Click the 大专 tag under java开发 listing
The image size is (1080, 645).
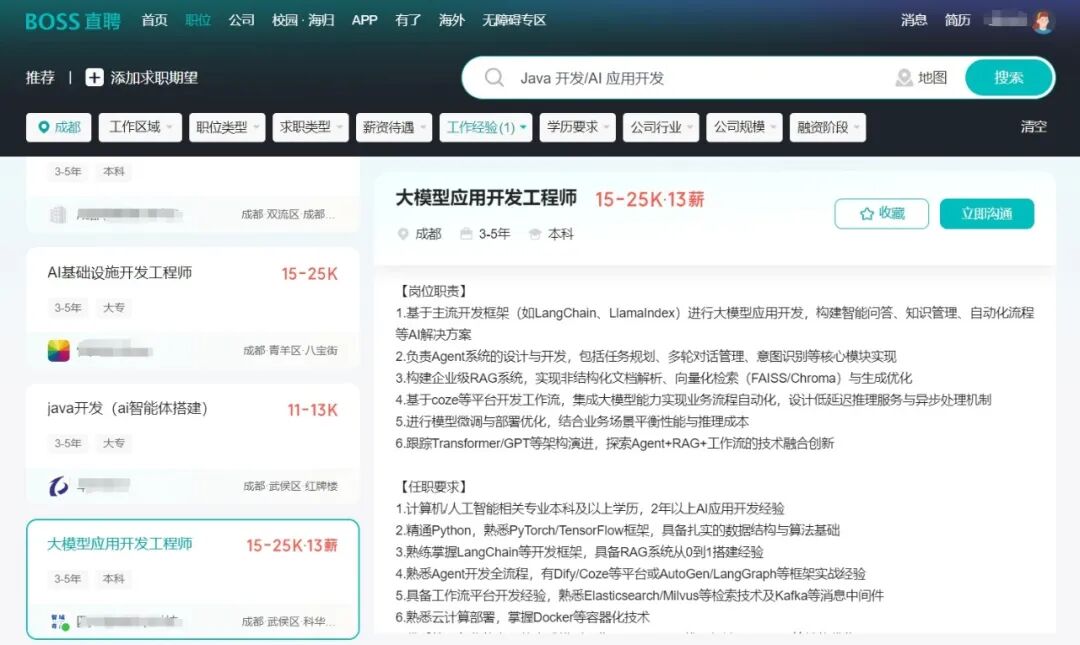click(x=114, y=443)
